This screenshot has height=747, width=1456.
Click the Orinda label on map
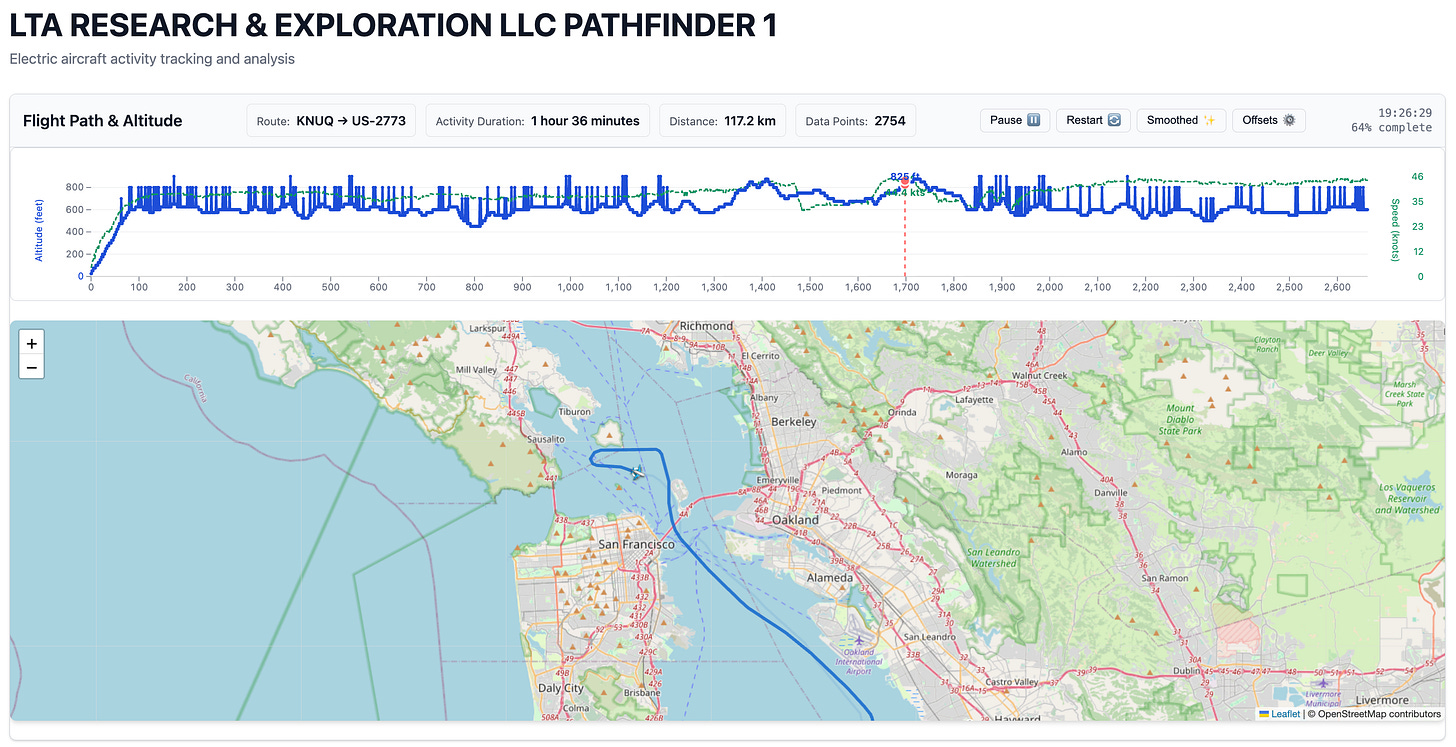point(902,412)
